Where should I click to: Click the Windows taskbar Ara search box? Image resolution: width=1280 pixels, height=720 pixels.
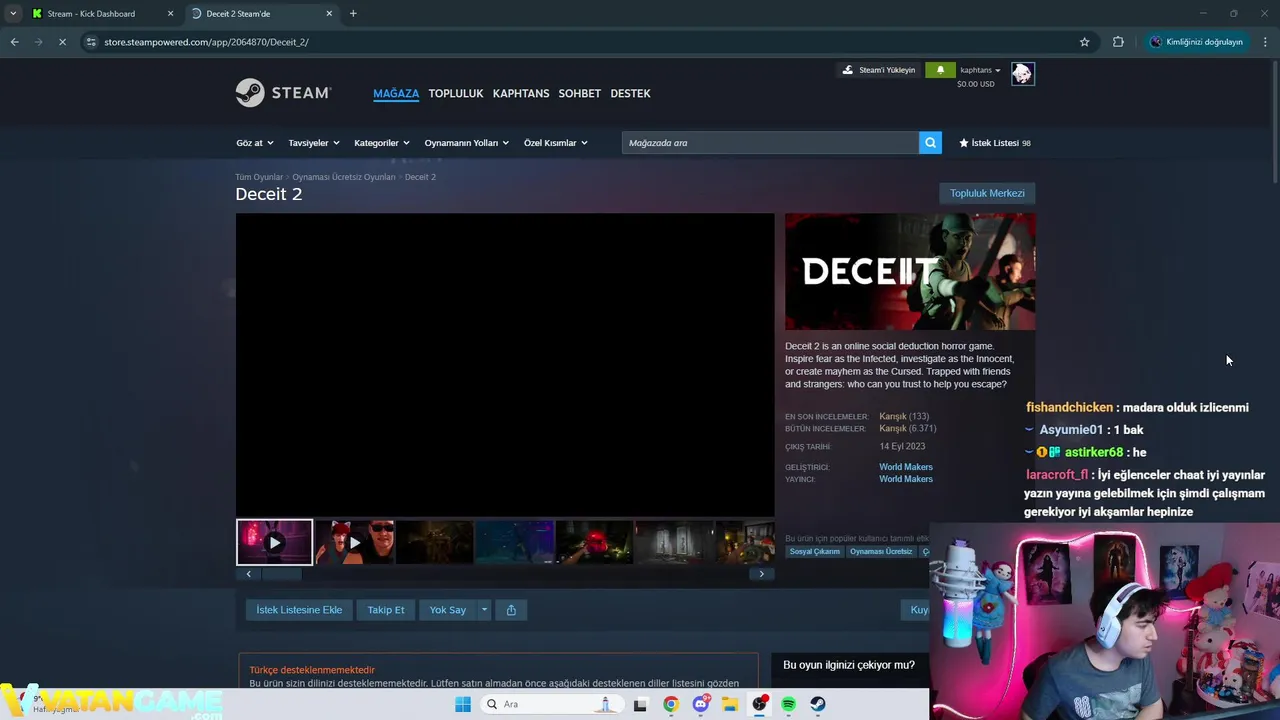(x=551, y=704)
